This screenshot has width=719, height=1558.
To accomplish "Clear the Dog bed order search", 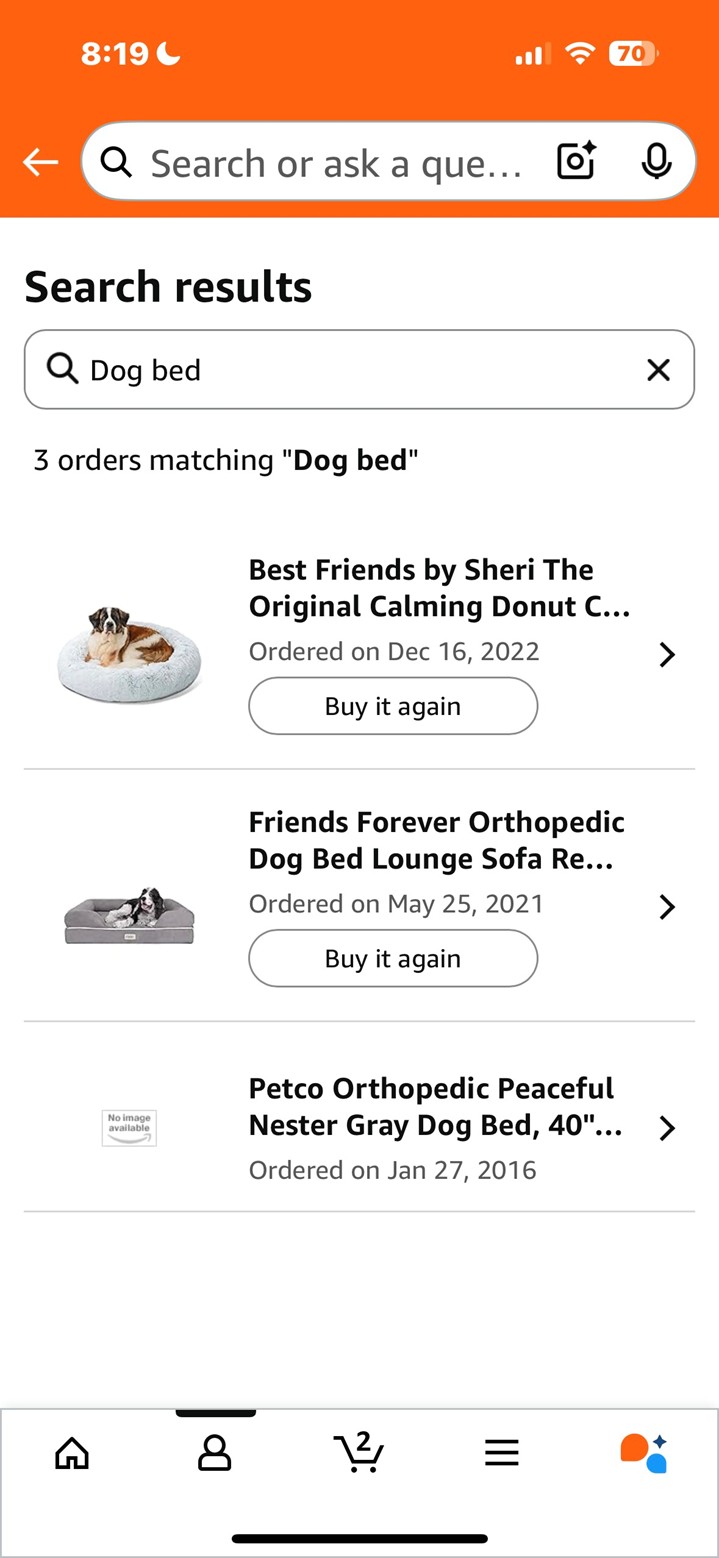I will pyautogui.click(x=658, y=370).
